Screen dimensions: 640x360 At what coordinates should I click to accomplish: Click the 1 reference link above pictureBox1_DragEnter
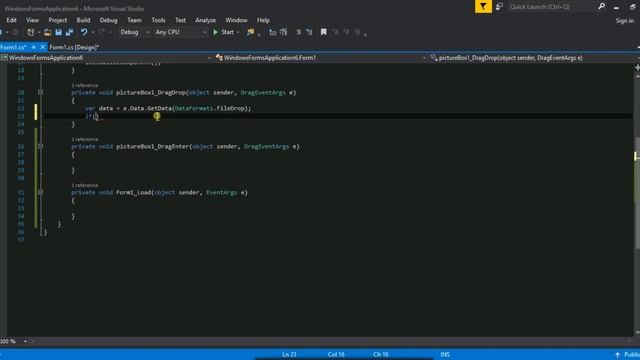85,139
